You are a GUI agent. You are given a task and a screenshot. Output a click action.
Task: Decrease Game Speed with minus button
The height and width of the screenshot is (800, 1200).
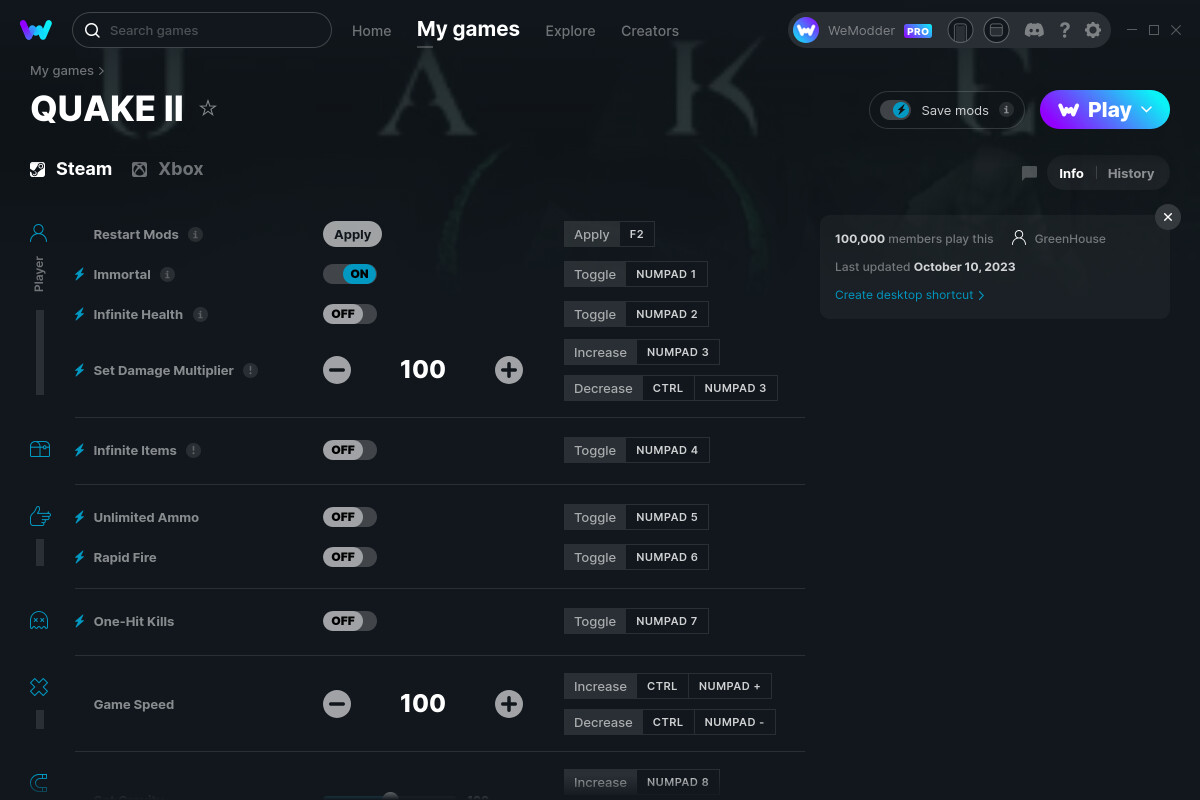click(337, 704)
